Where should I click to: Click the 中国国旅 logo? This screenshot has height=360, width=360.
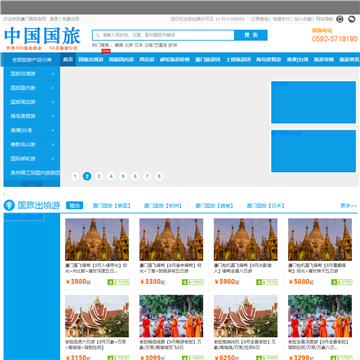(x=42, y=36)
